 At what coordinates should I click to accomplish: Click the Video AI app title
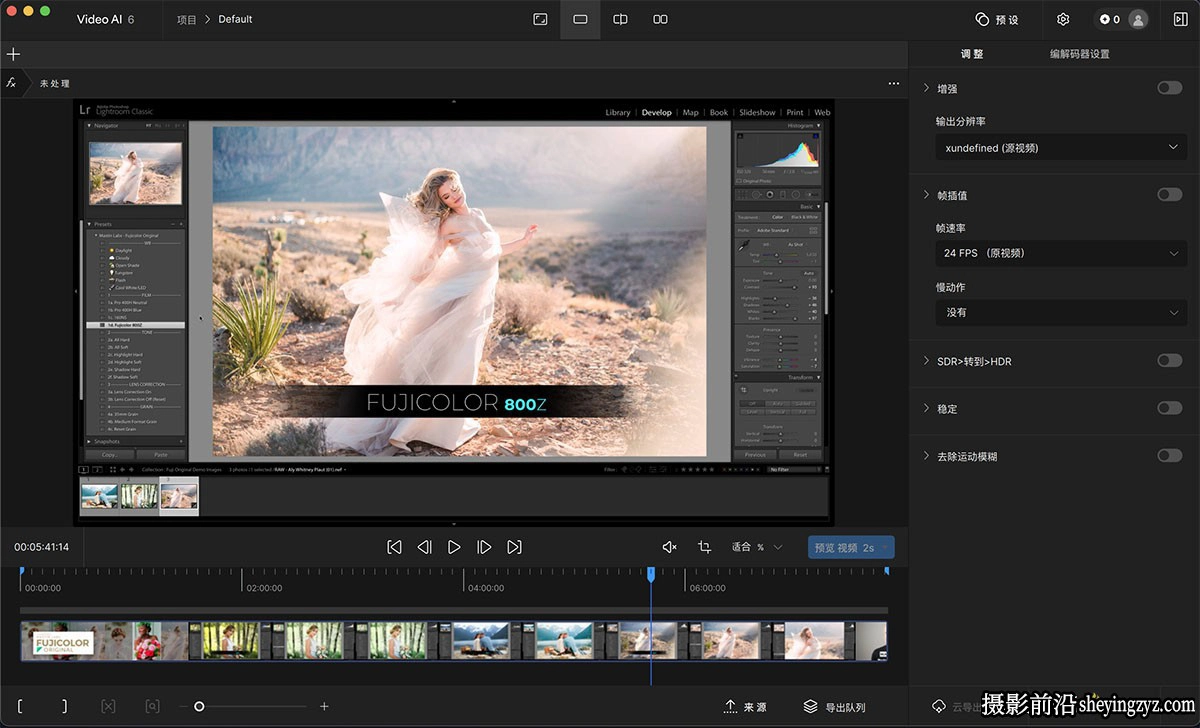point(105,19)
